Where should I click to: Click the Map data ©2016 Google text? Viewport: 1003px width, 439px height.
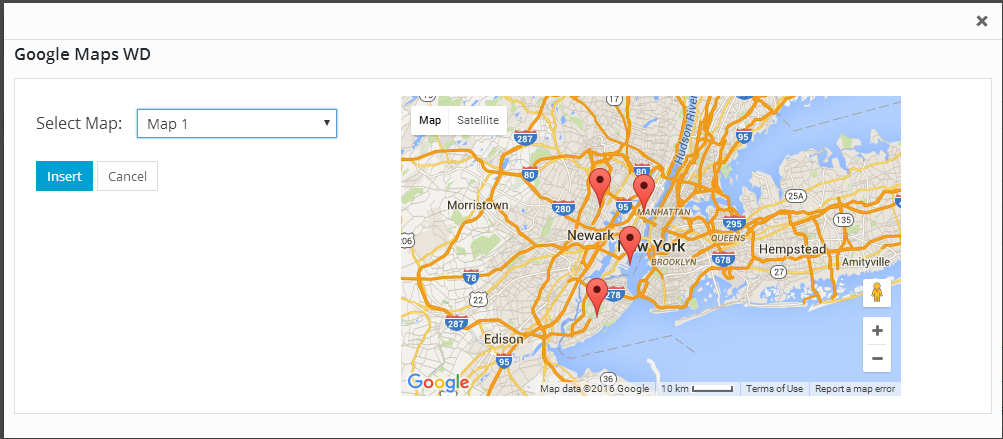[594, 388]
